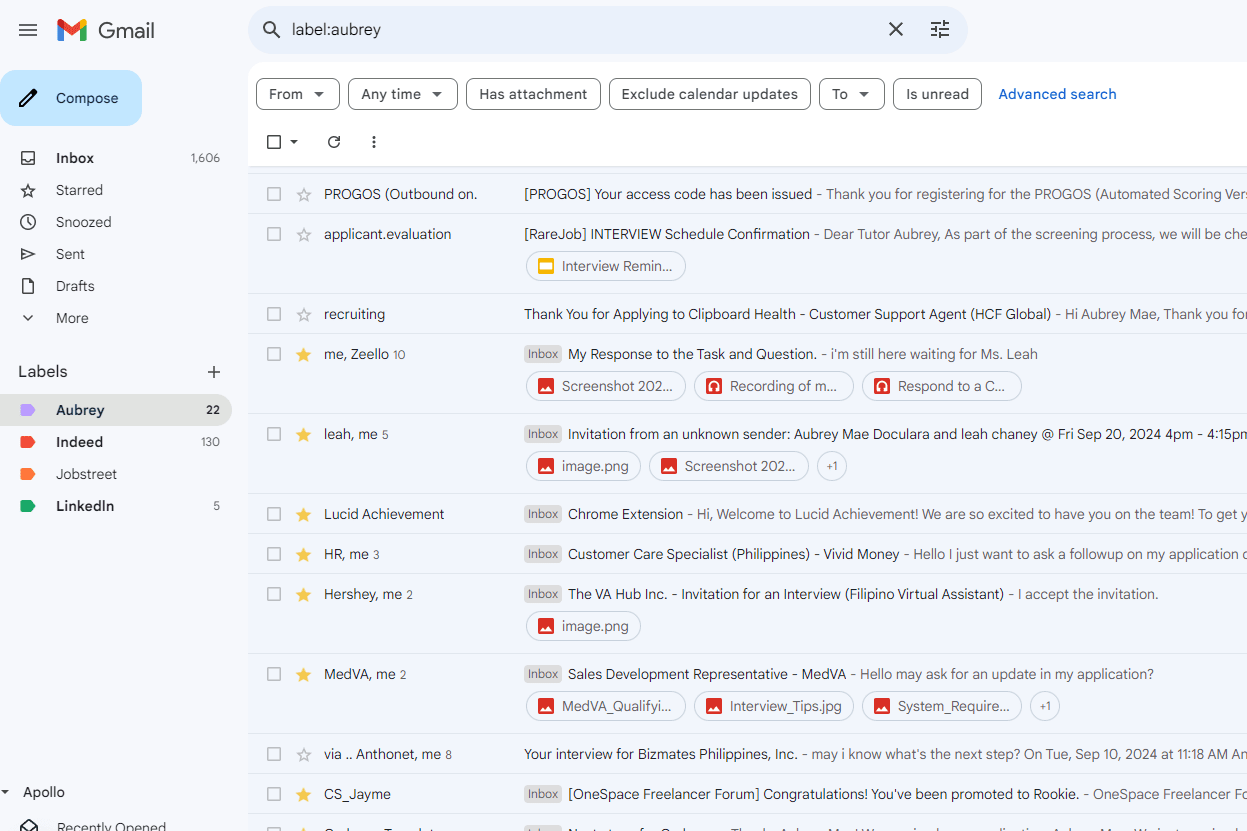Screen dimensions: 1247x831
Task: Open the Chrome Extension email
Action: click(747, 514)
